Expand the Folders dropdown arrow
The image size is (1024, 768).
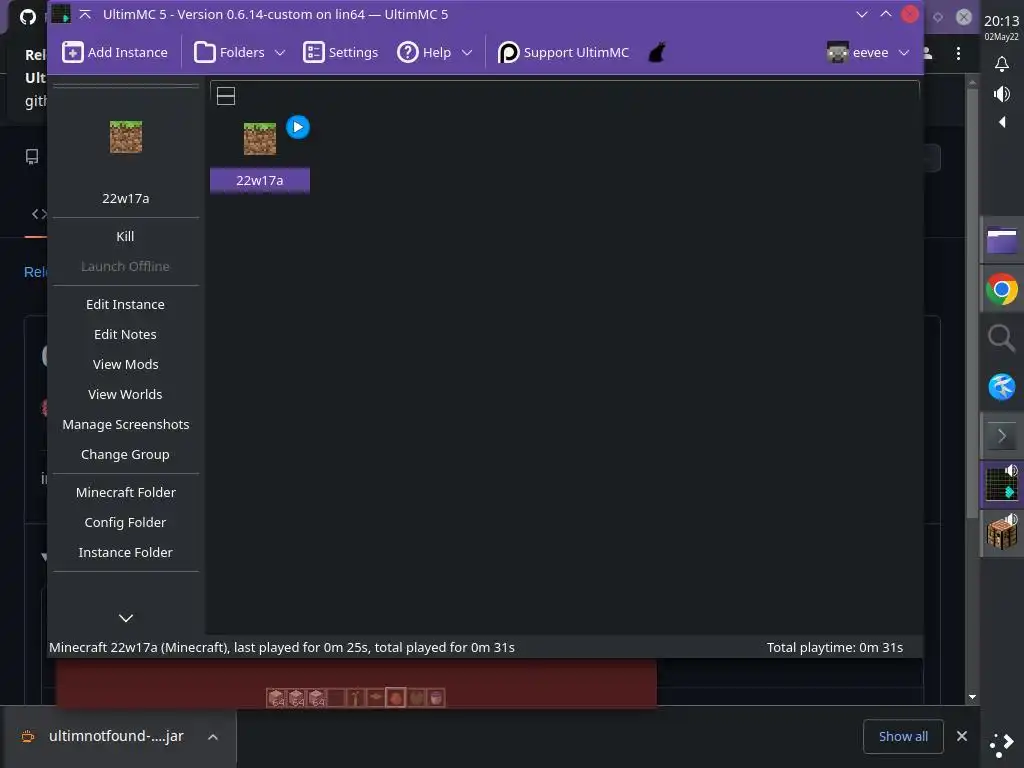[280, 52]
